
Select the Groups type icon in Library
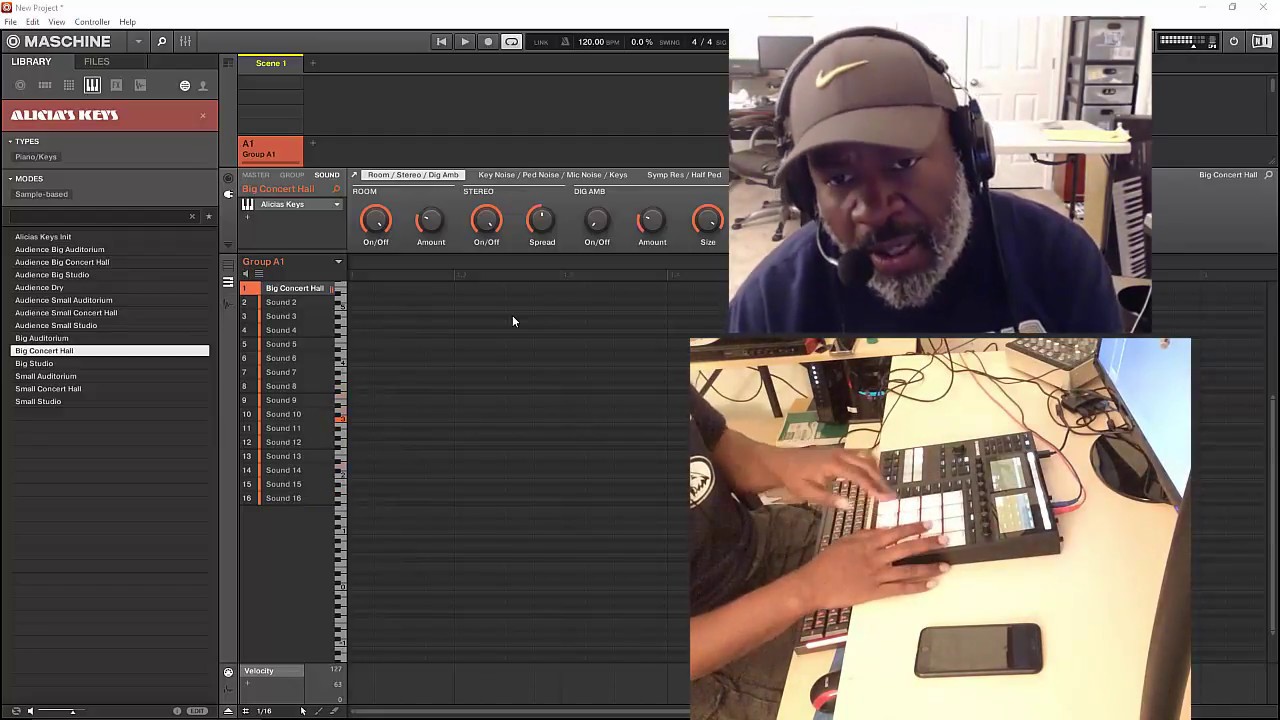pos(45,86)
